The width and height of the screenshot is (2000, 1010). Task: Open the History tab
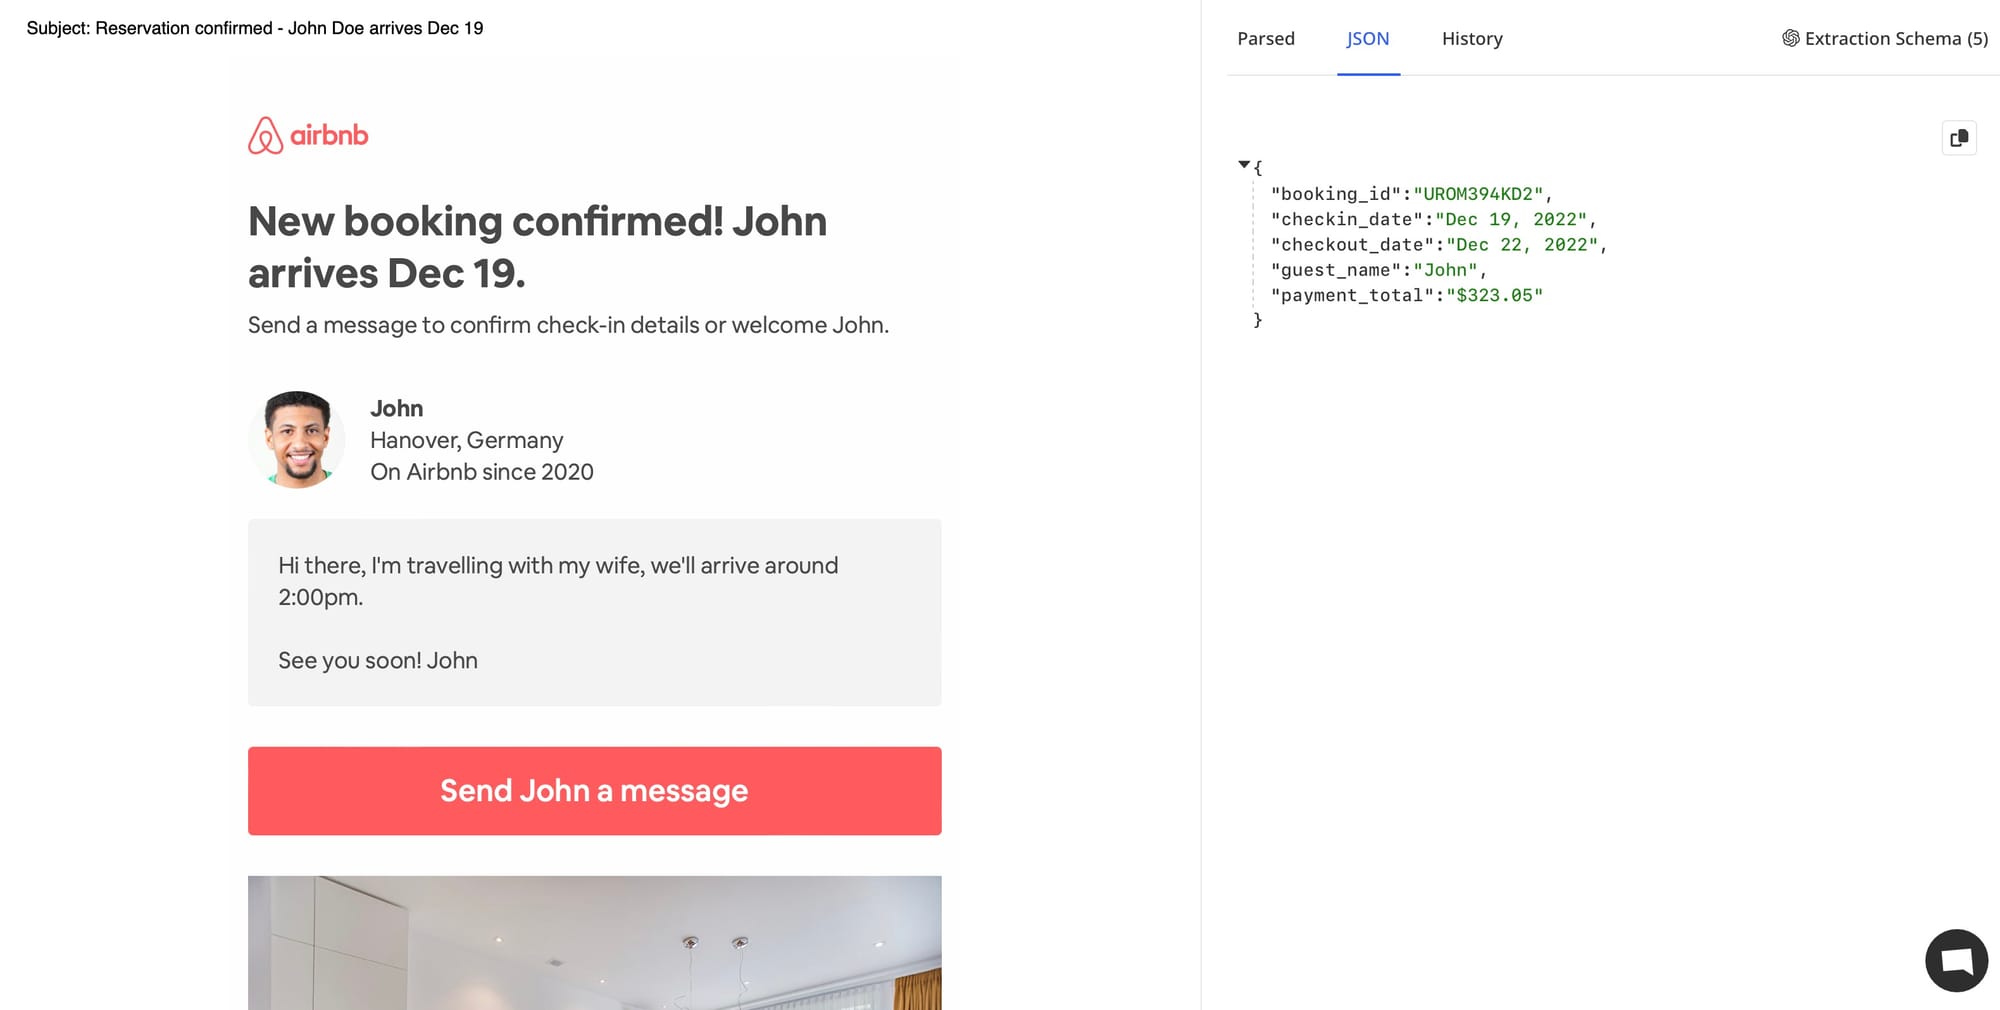[x=1471, y=39]
